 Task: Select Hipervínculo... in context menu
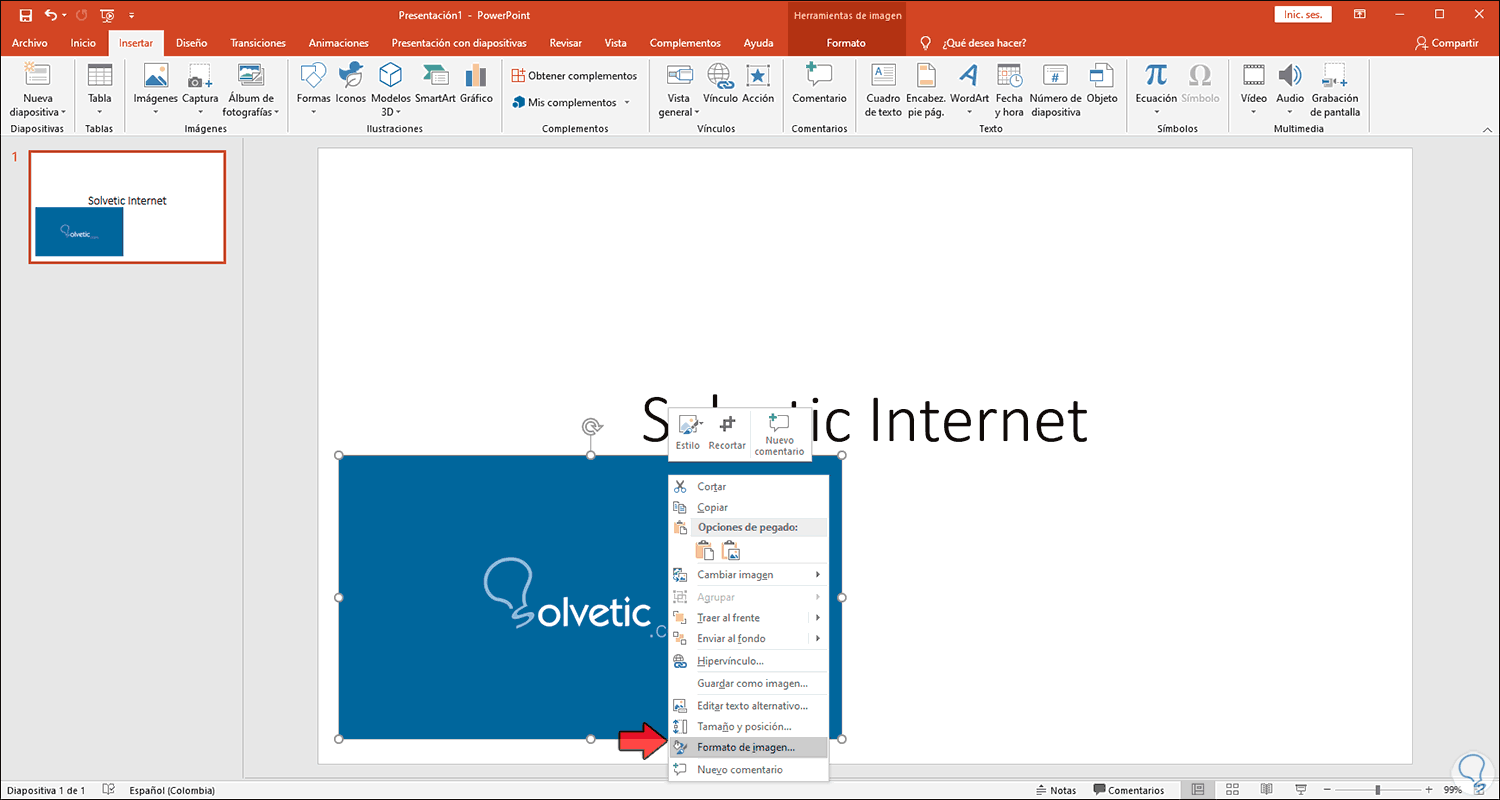pyautogui.click(x=748, y=661)
